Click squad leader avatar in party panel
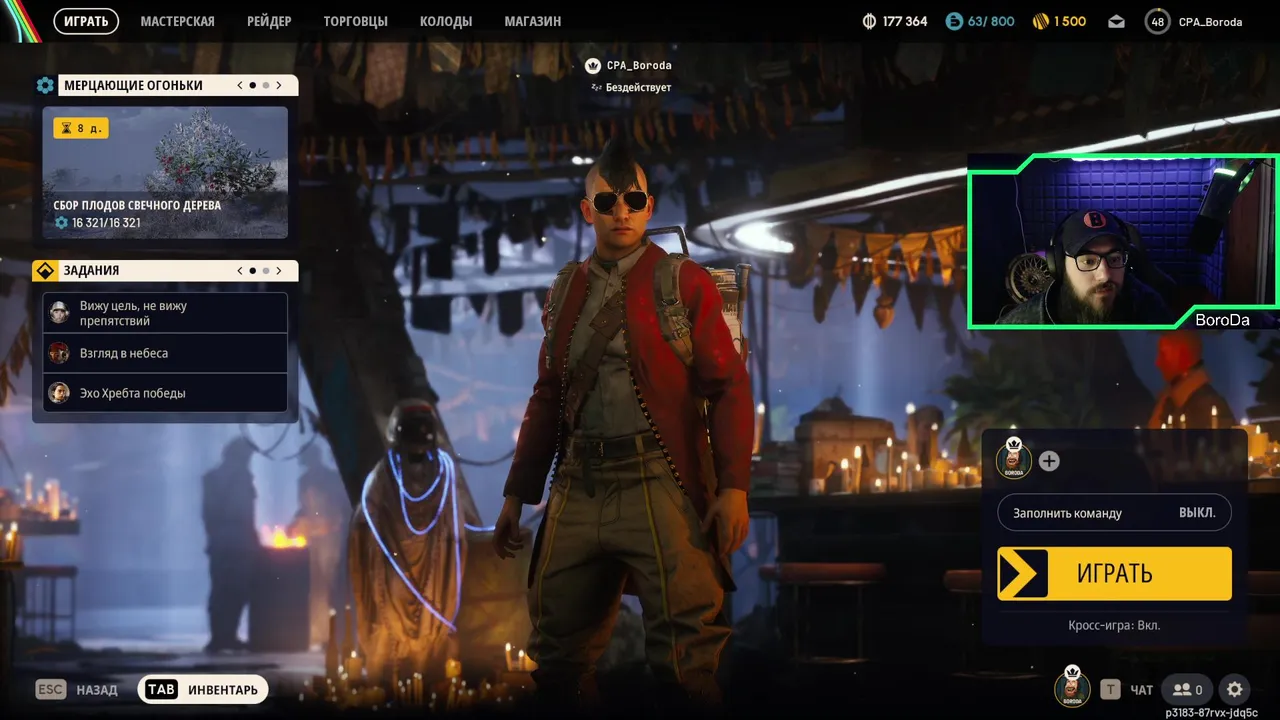Viewport: 1280px width, 720px height. click(x=1013, y=459)
